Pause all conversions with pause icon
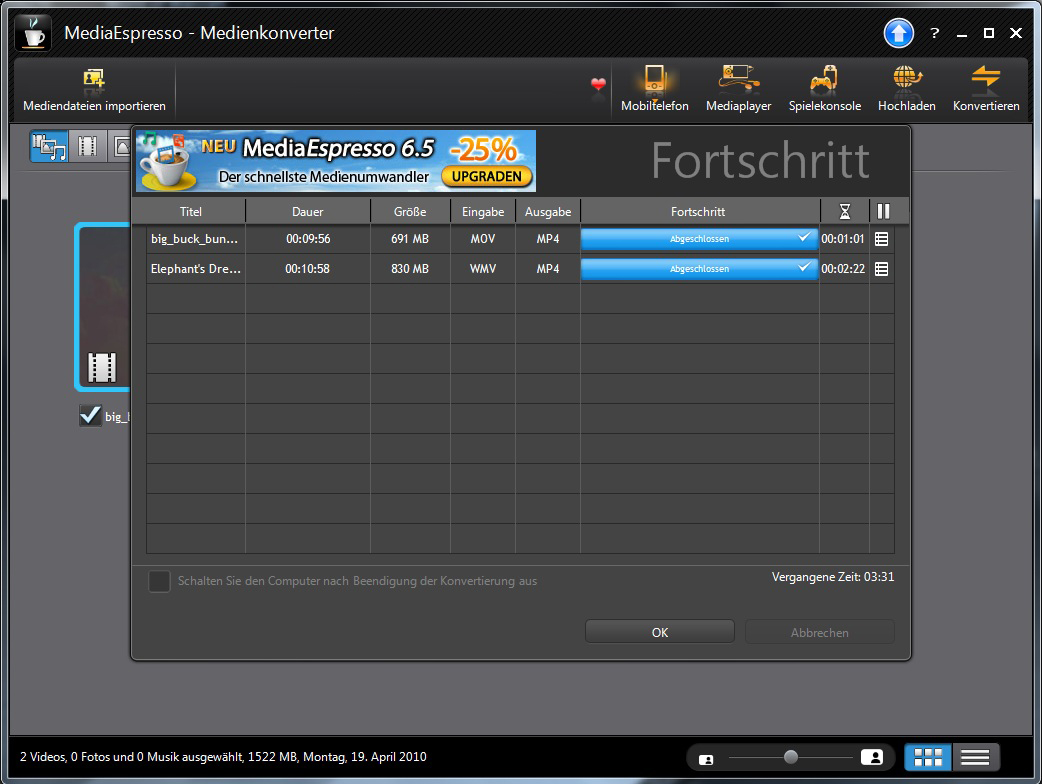Image resolution: width=1042 pixels, height=784 pixels. click(x=883, y=211)
